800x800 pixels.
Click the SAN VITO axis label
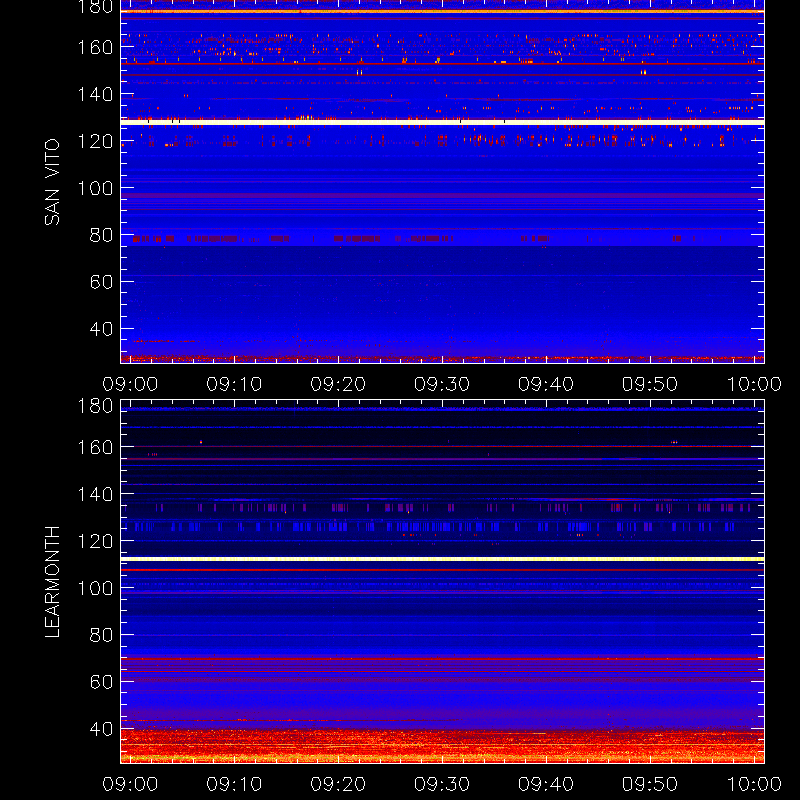coord(52,182)
